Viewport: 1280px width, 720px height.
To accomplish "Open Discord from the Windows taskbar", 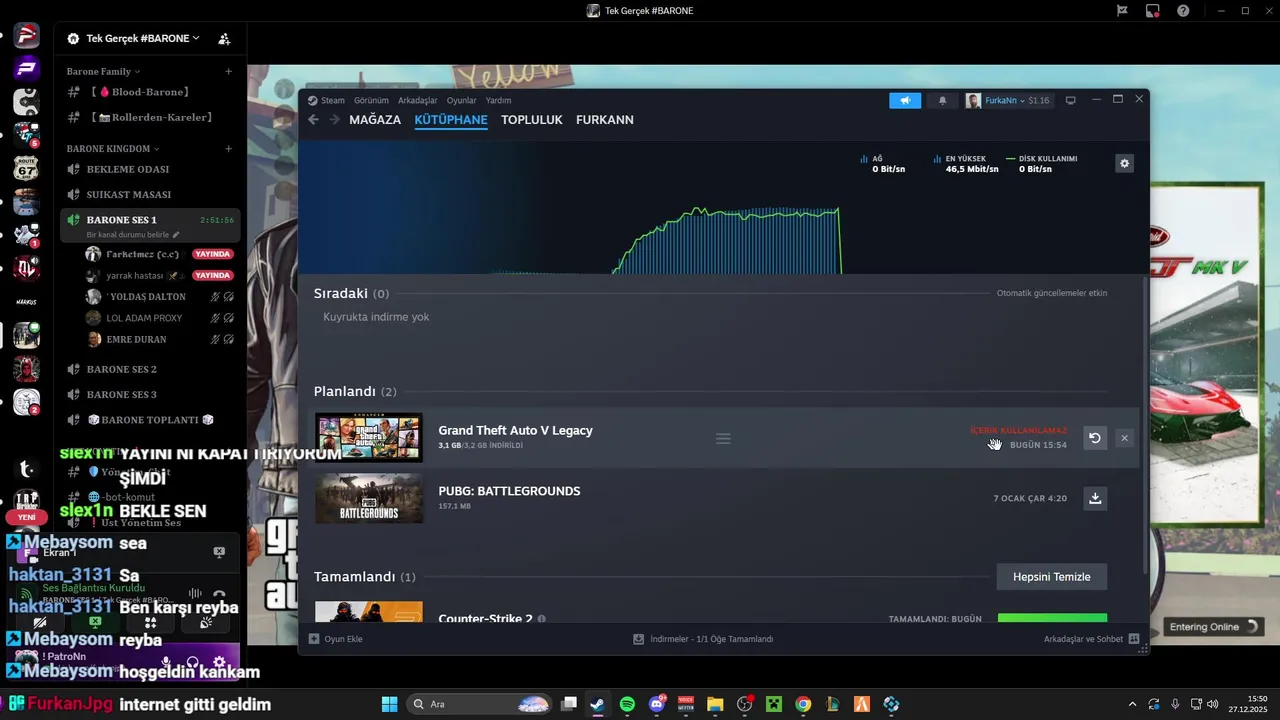I will click(x=657, y=704).
